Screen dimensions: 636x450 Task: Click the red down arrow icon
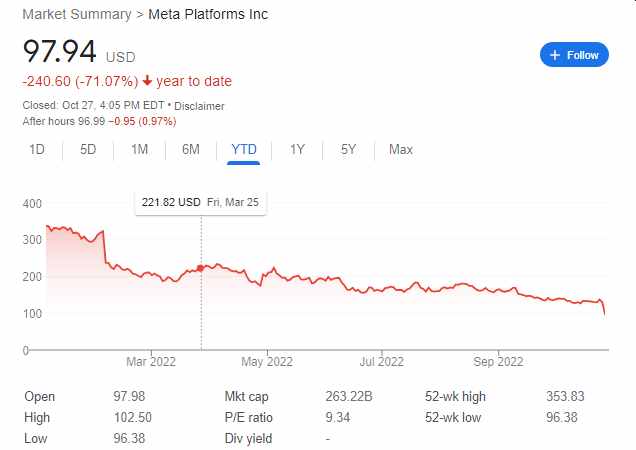(x=145, y=82)
